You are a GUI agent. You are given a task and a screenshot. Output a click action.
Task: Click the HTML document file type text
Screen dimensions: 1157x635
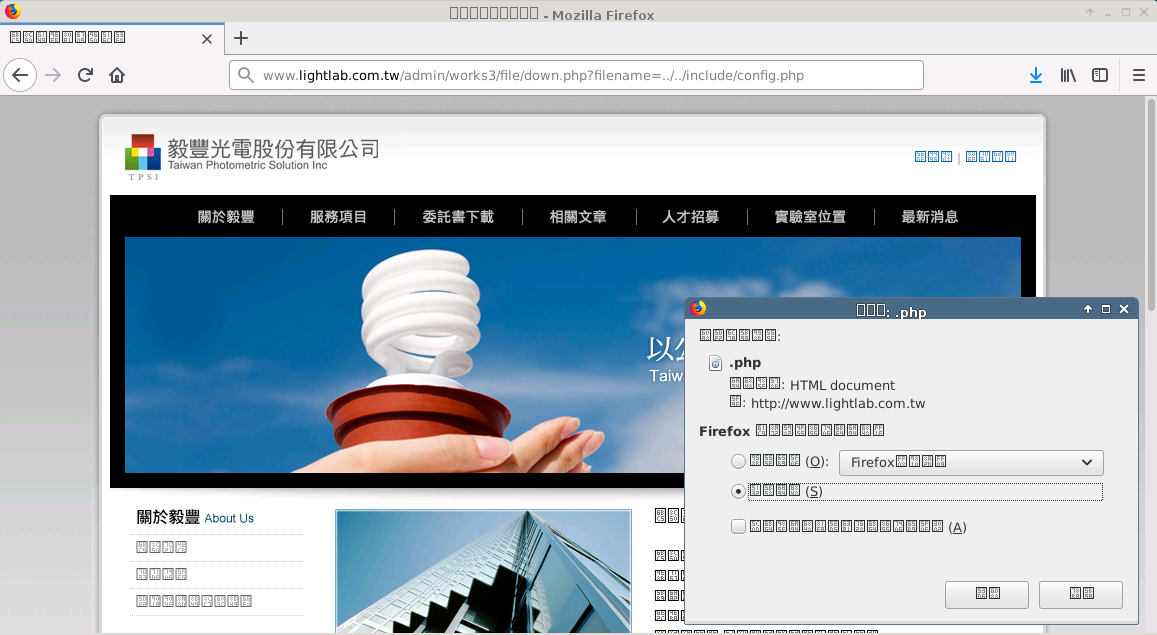(842, 385)
